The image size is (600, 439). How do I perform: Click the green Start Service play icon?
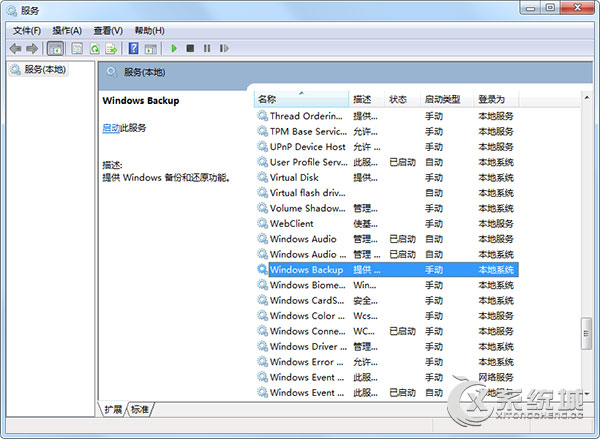(x=174, y=48)
